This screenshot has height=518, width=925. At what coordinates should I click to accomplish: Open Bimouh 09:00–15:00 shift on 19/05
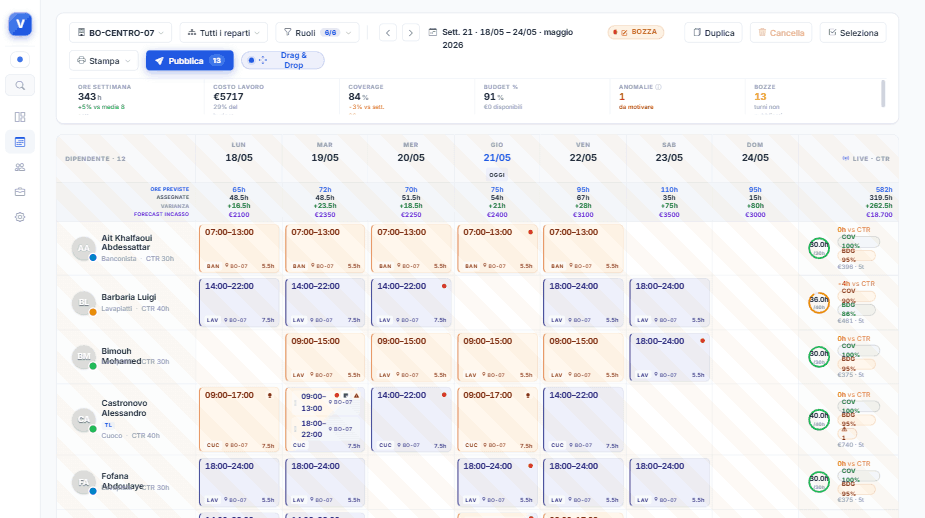(325, 357)
